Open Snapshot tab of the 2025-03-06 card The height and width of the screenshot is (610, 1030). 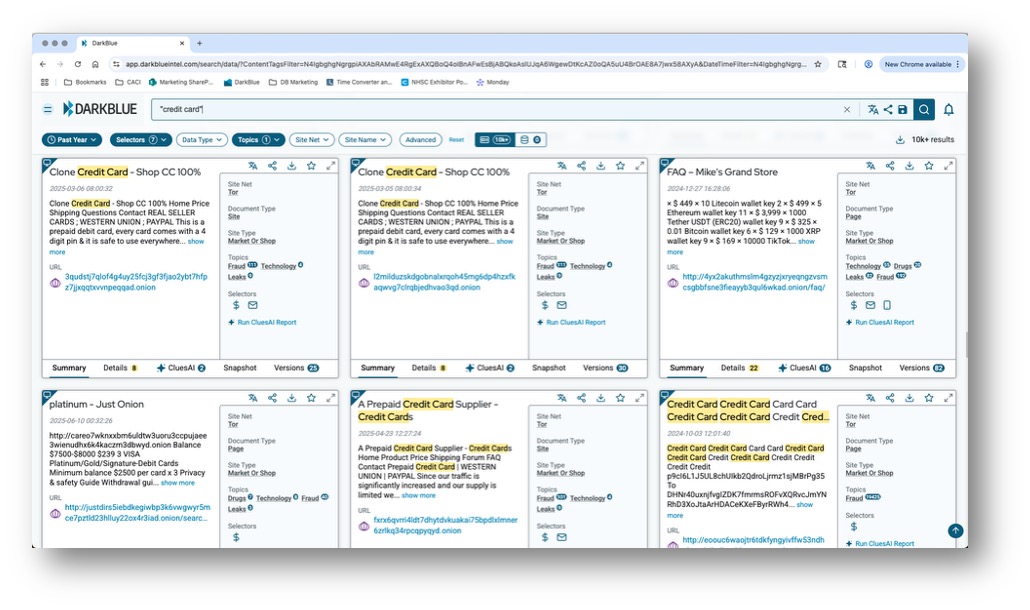point(240,368)
